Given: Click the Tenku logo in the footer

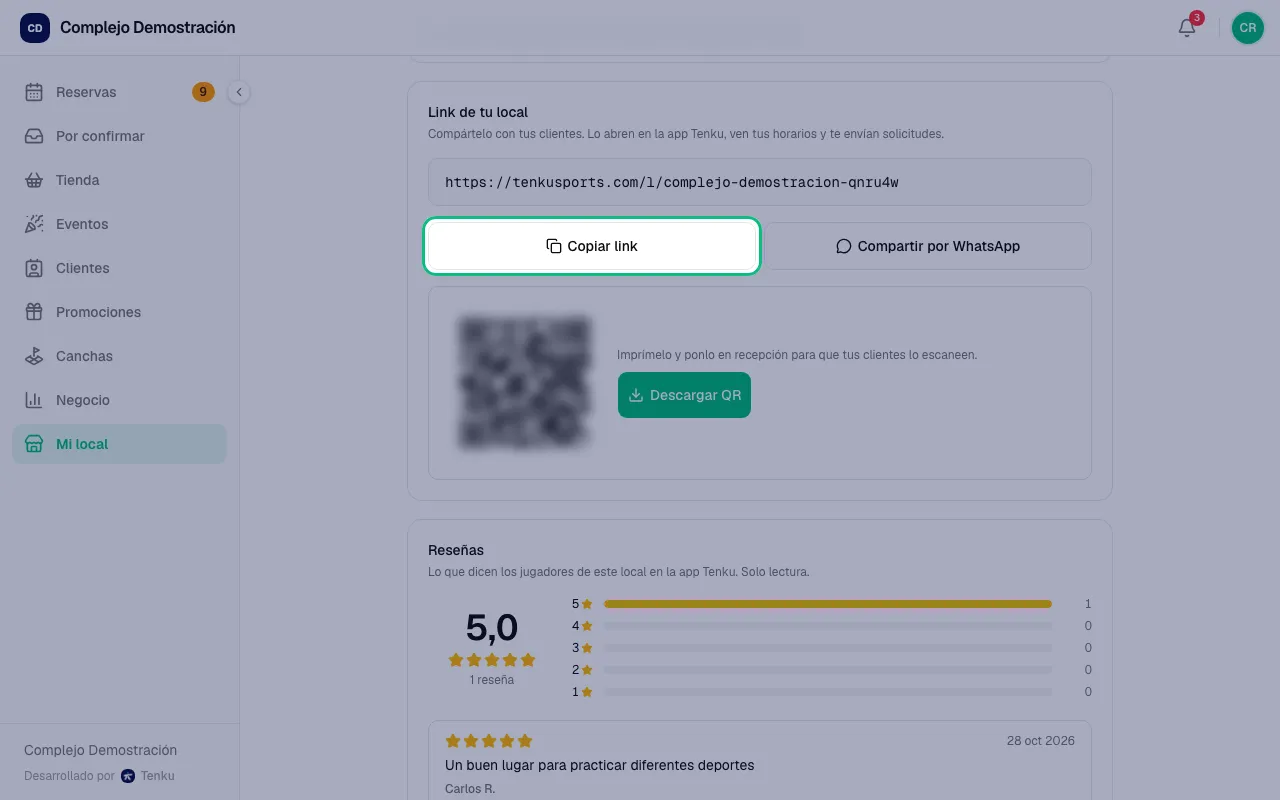Looking at the screenshot, I should (127, 776).
